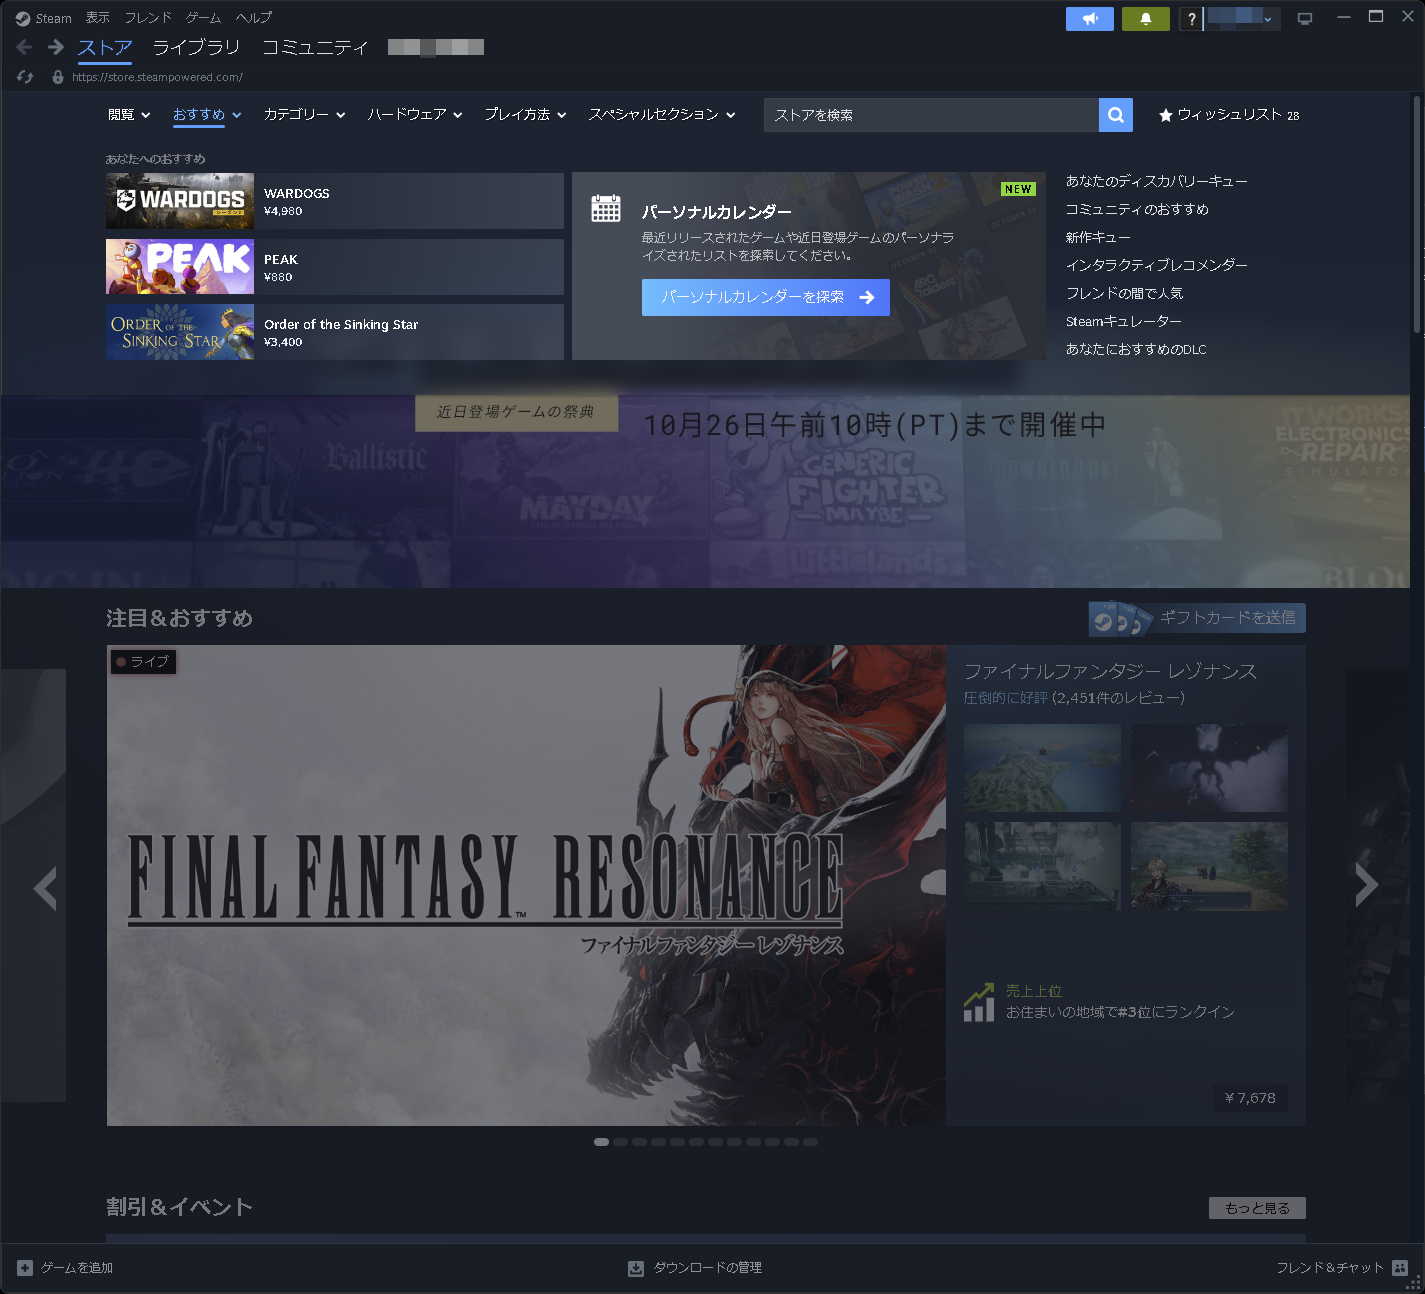Click the question mark help icon
Screen dimensions: 1425x1294
[x=1191, y=19]
